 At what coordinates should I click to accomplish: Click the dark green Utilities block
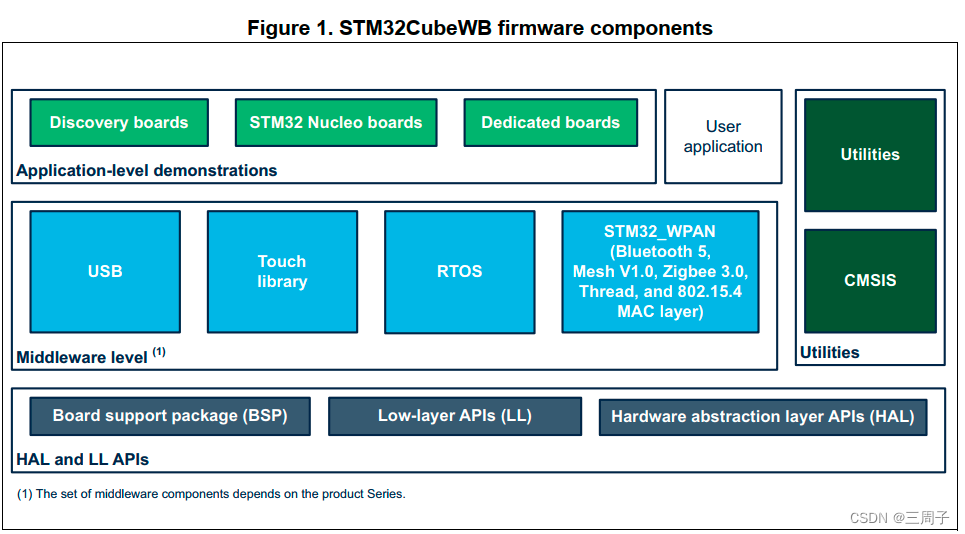870,155
